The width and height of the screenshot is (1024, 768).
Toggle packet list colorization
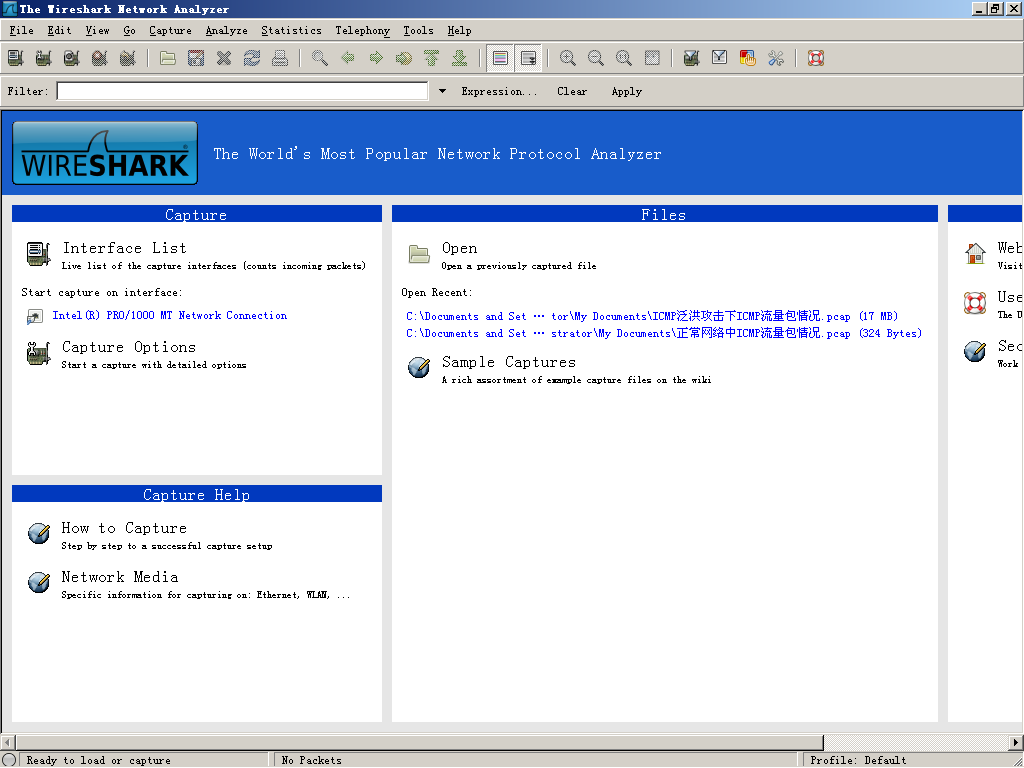pos(500,58)
